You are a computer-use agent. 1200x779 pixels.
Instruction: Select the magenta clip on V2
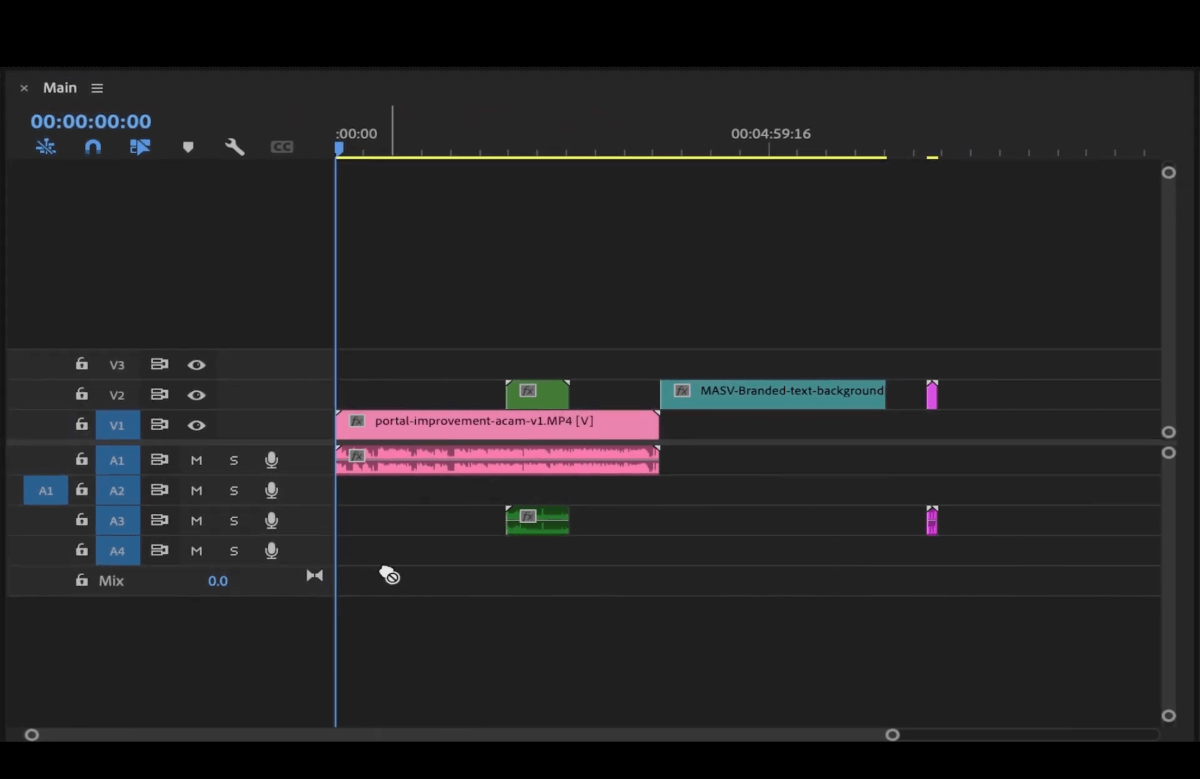[x=932, y=395]
